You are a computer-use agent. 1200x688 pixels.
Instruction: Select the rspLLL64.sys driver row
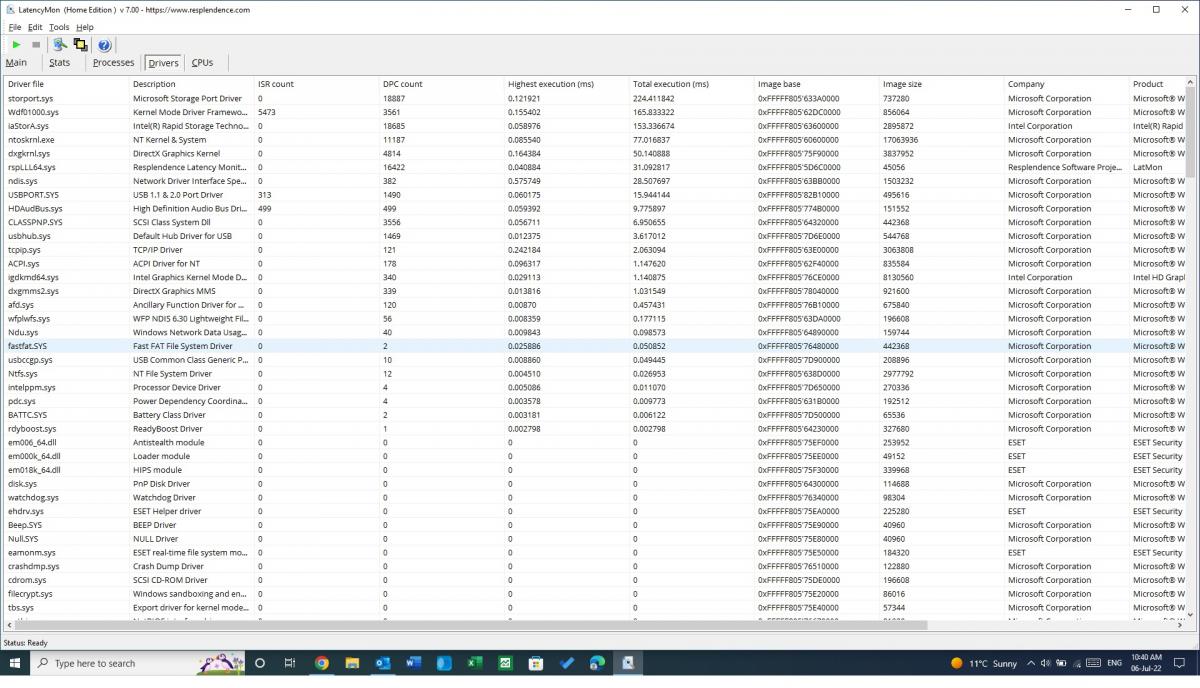coord(595,167)
